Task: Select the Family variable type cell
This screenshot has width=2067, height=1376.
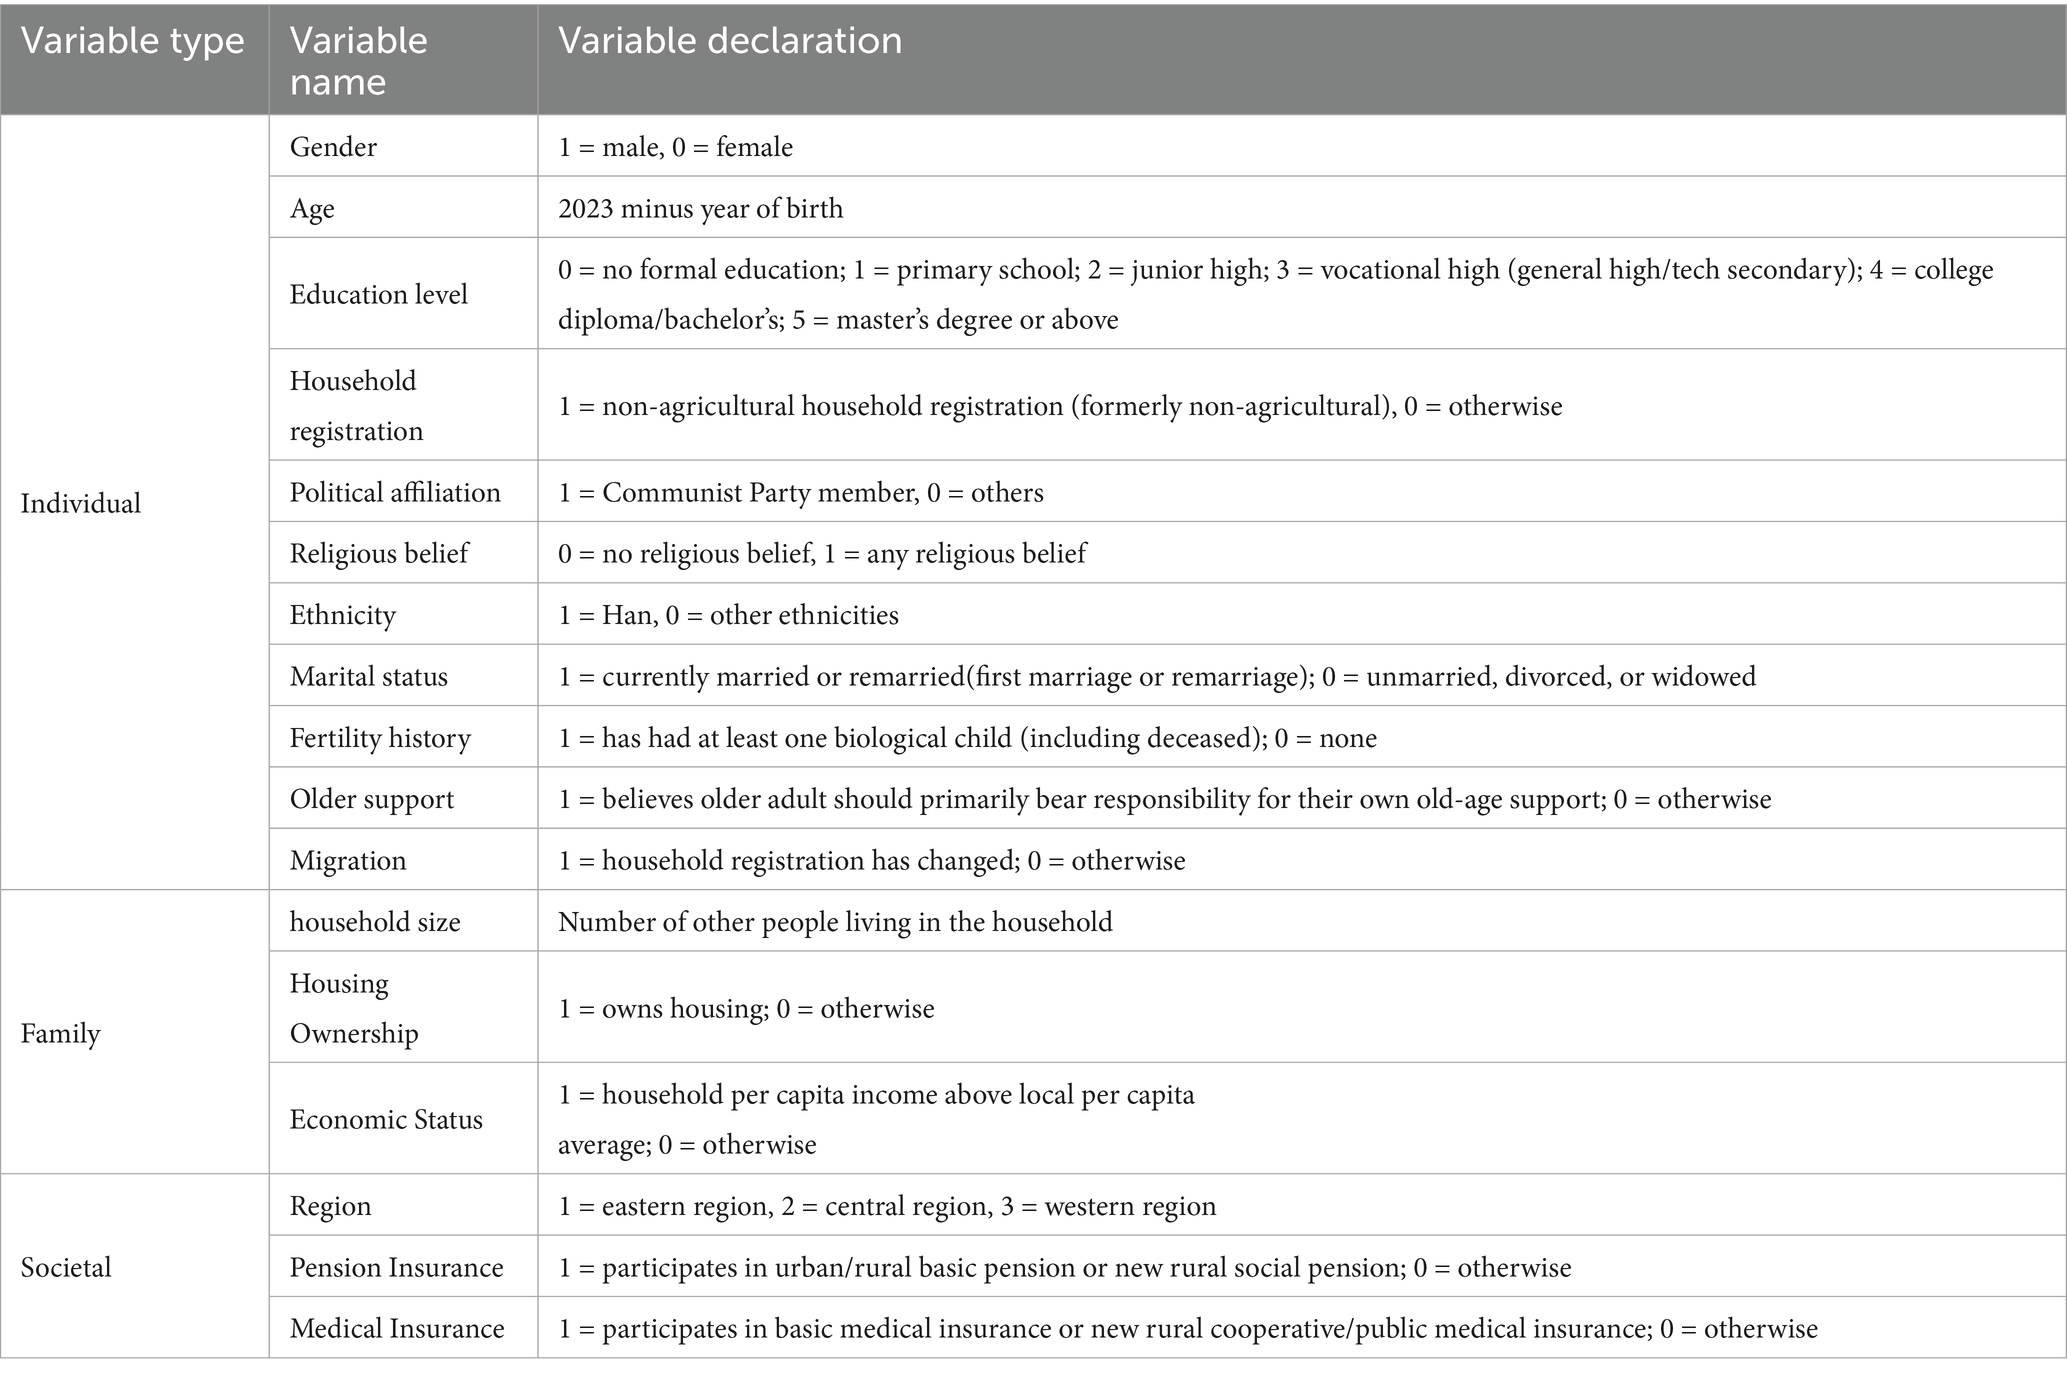Action: click(x=61, y=1033)
